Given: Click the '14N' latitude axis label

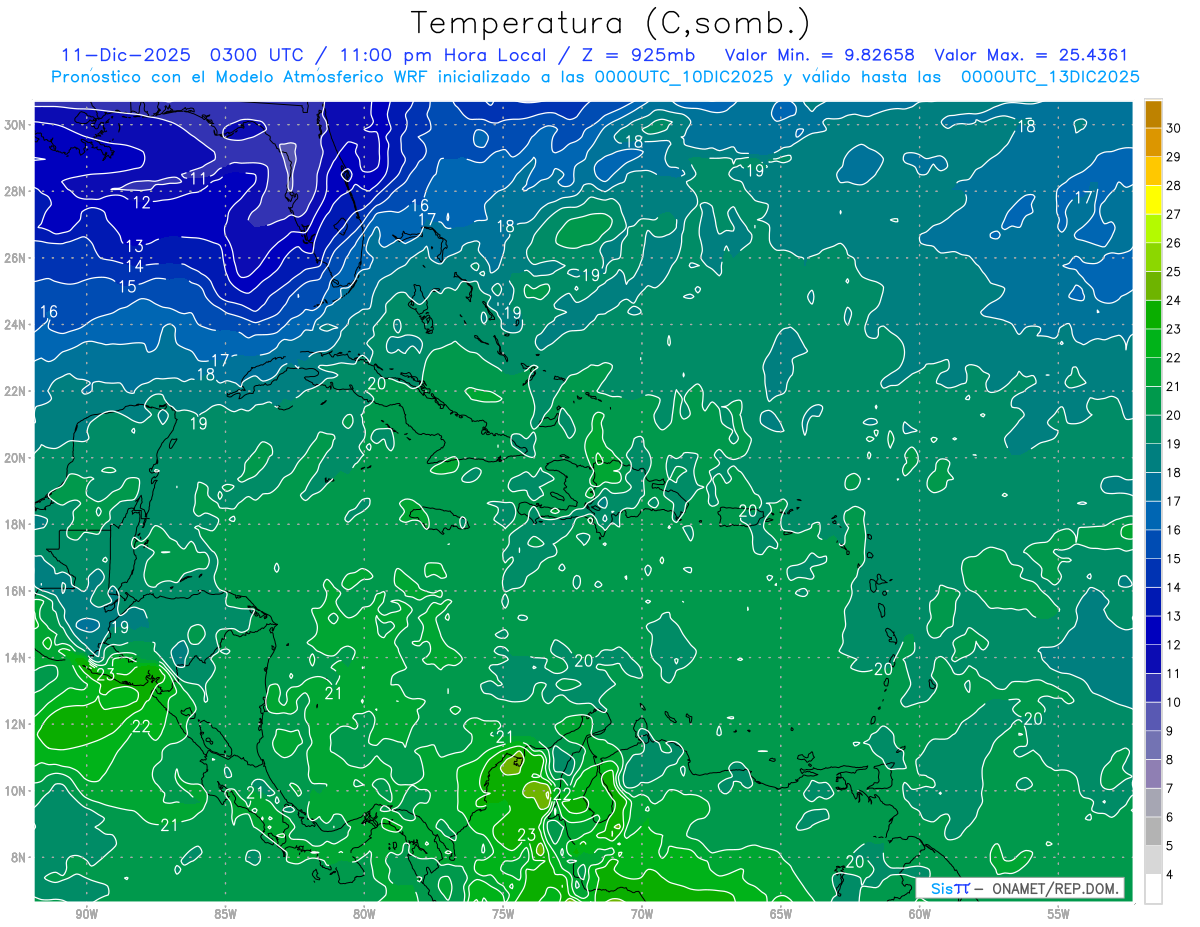Looking at the screenshot, I should point(16,658).
